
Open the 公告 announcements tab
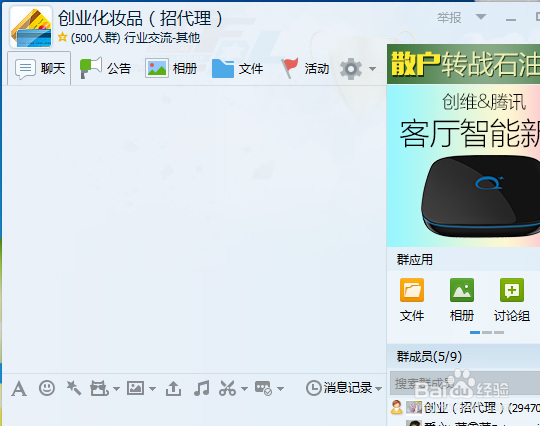click(105, 68)
